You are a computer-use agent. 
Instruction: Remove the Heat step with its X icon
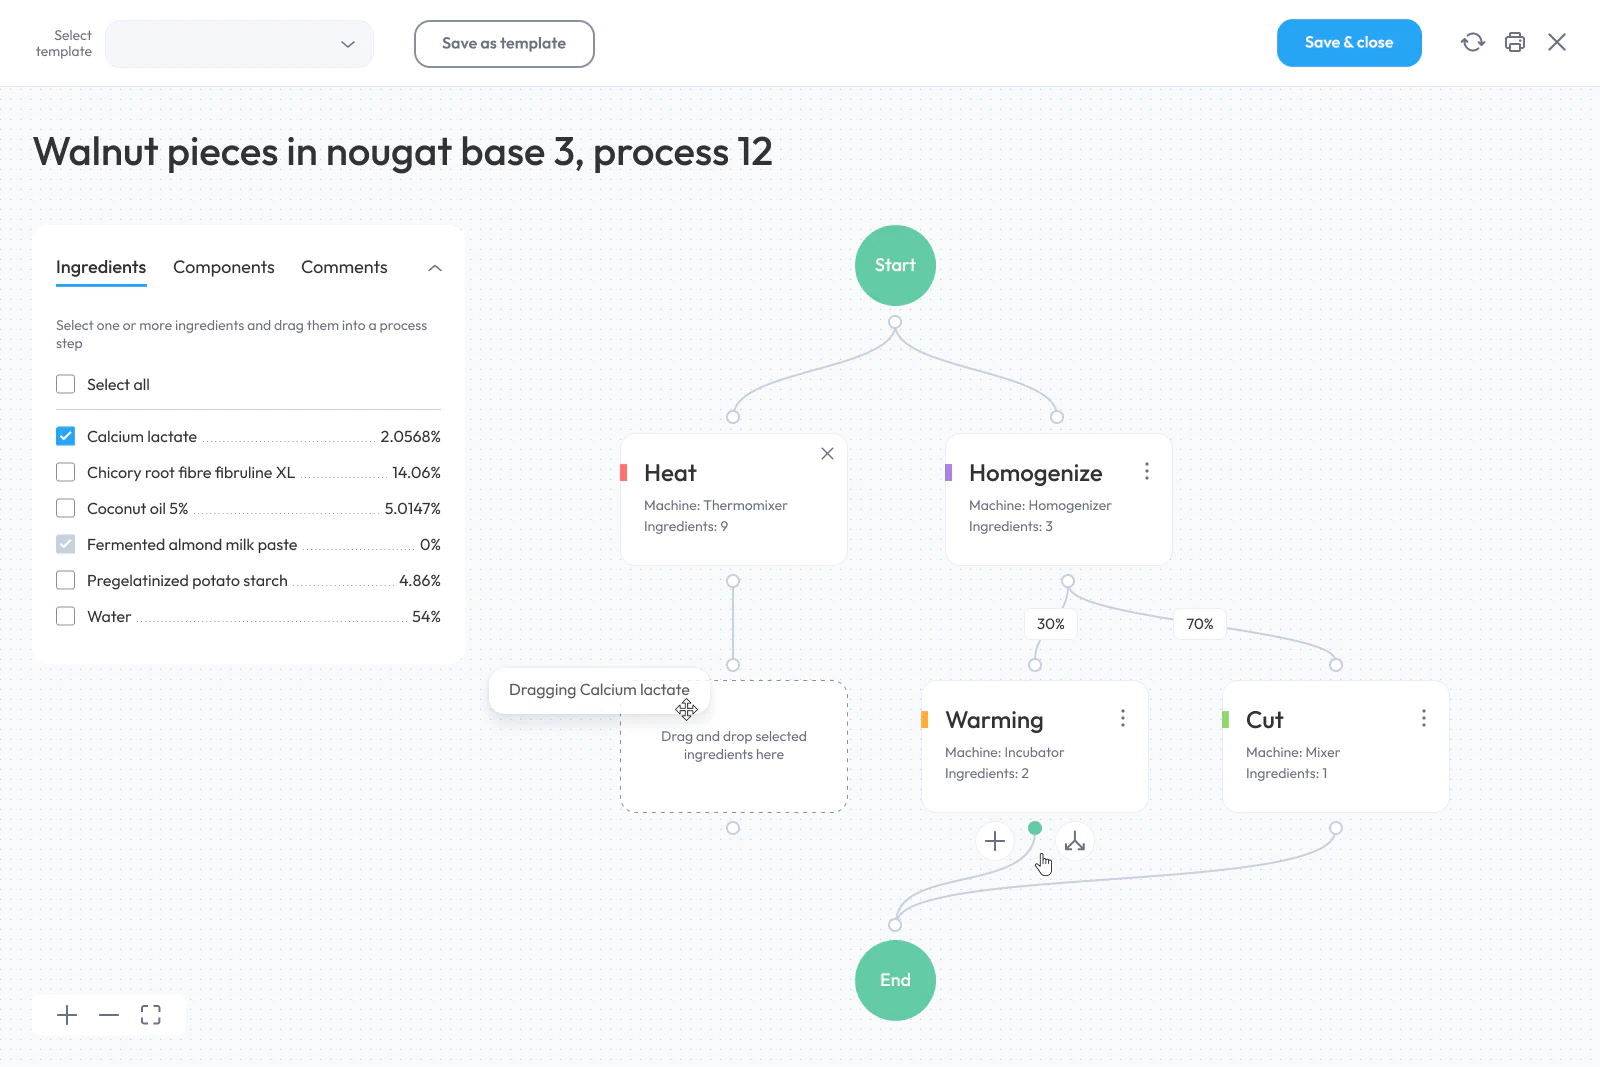[827, 453]
